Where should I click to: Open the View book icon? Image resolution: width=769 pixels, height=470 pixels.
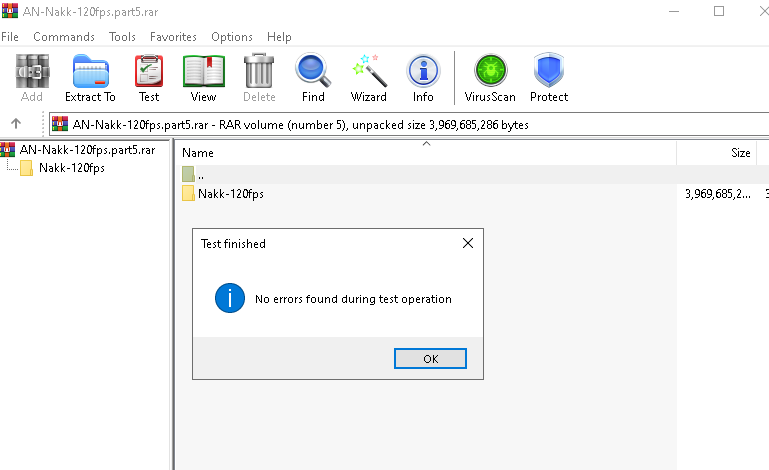point(204,78)
